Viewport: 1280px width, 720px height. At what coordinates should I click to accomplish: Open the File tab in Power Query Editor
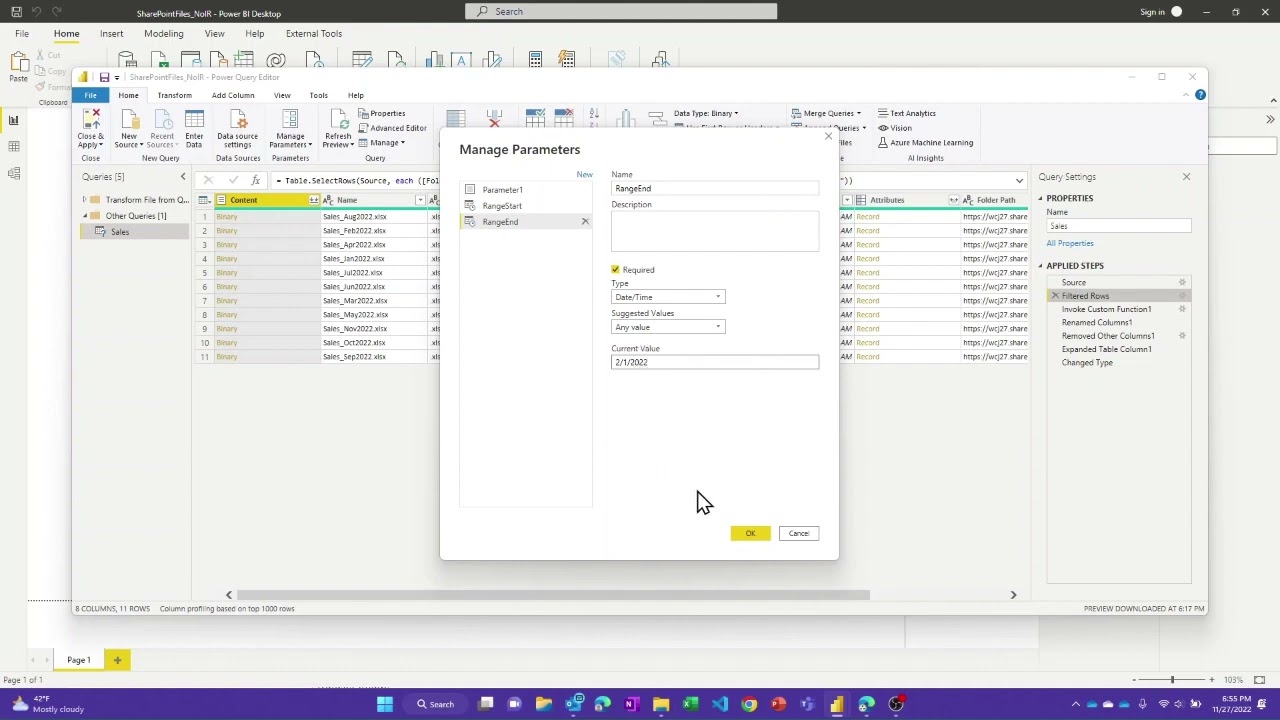[90, 95]
